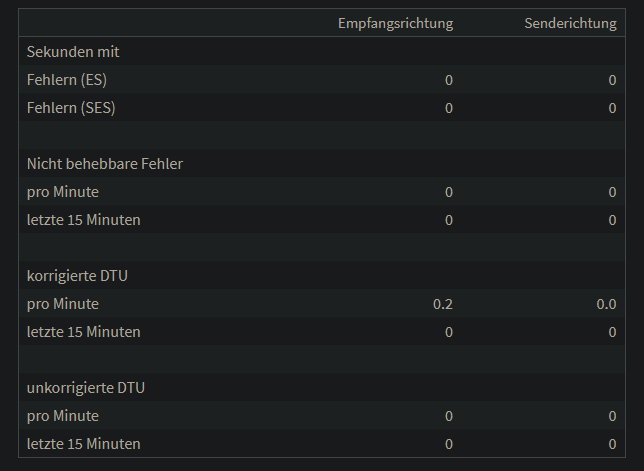Click the Empfangsrichtung column header
This screenshot has height=471, width=644.
coord(396,23)
